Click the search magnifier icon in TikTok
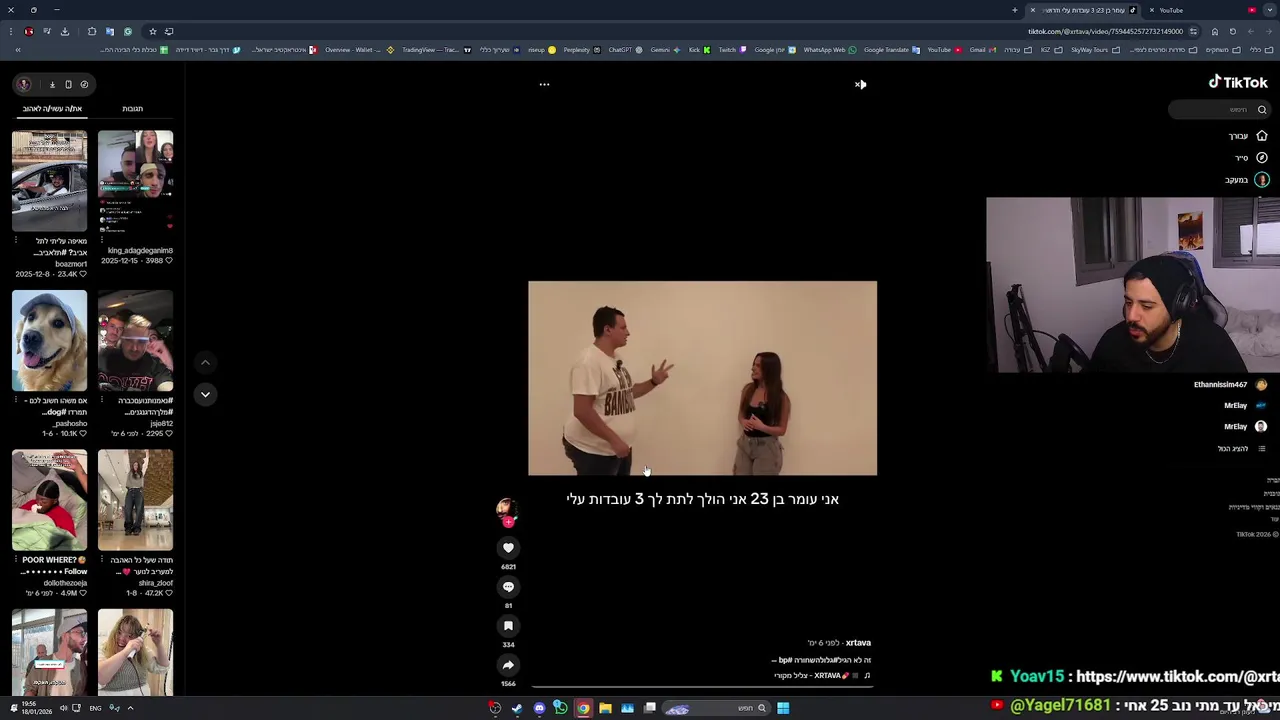The image size is (1280, 720). point(1262,110)
